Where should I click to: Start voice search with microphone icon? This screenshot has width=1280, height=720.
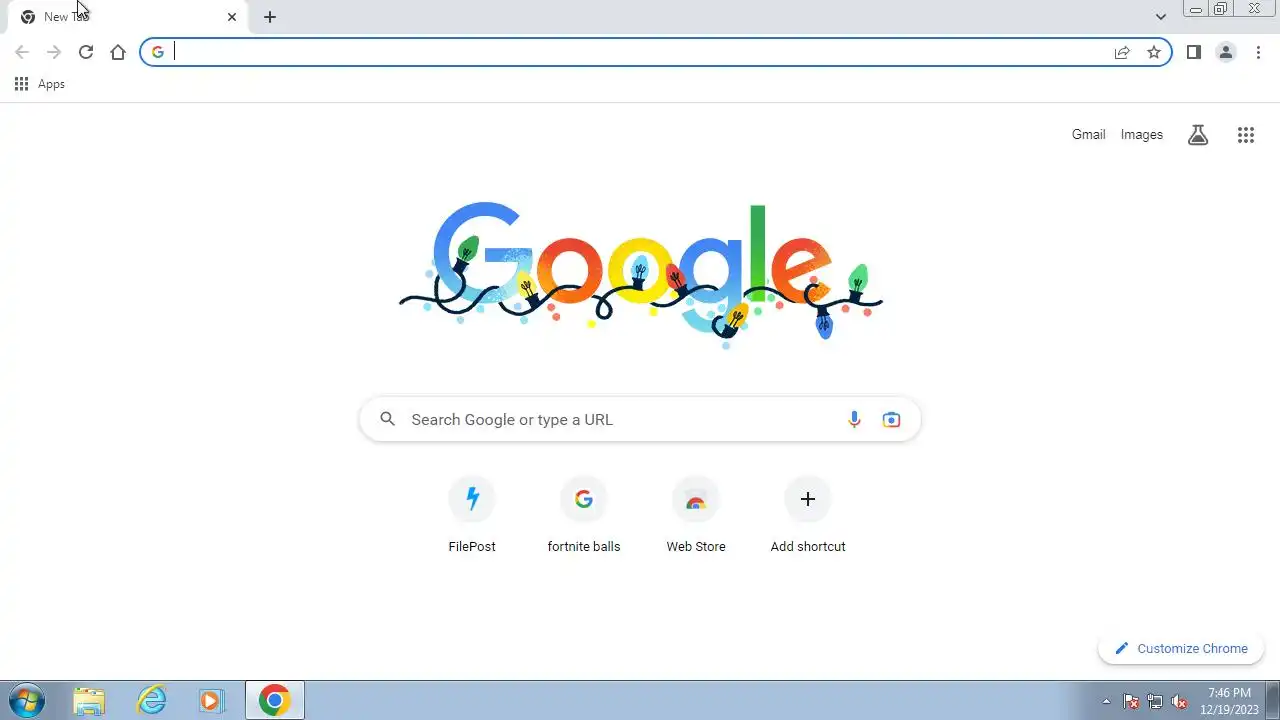854,420
